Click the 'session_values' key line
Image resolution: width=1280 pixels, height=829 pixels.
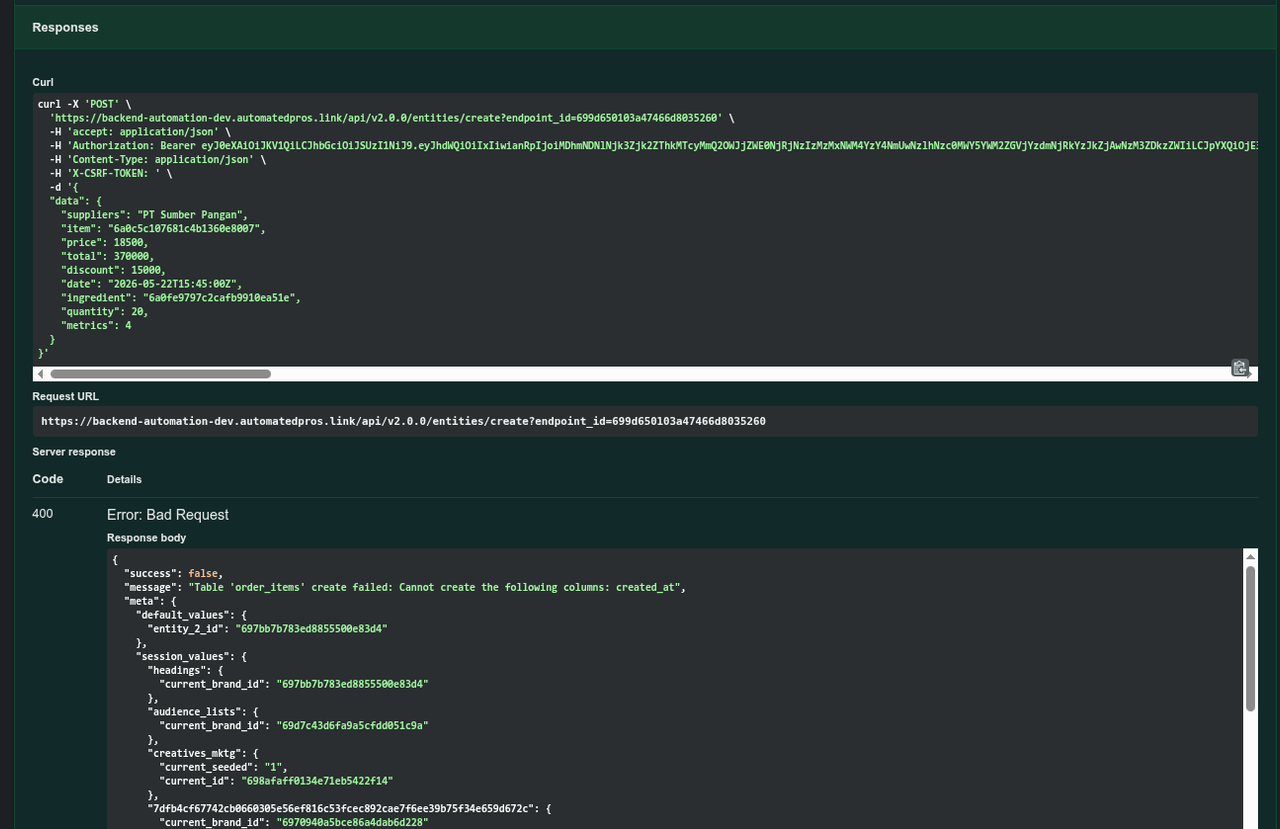click(191, 657)
